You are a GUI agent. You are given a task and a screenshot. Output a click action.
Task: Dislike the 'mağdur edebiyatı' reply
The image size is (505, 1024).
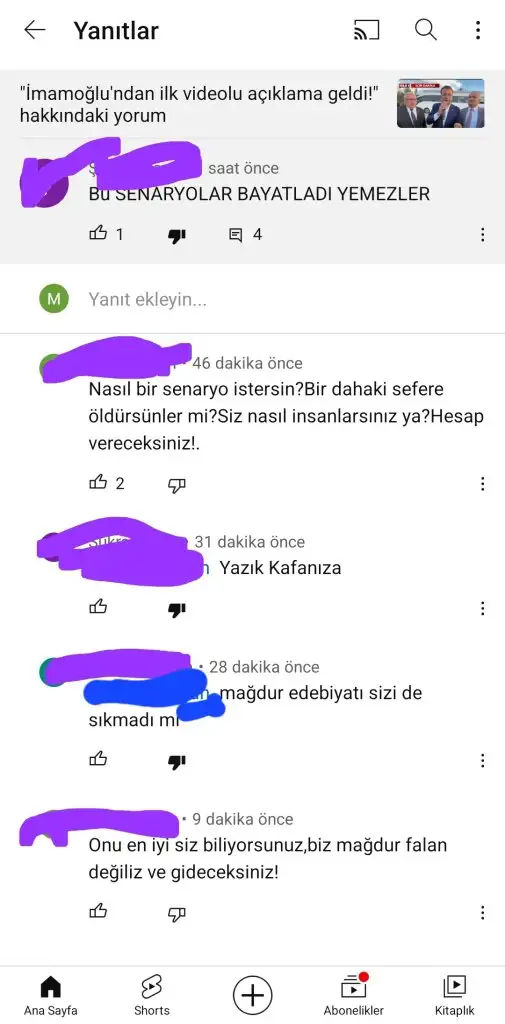[176, 761]
